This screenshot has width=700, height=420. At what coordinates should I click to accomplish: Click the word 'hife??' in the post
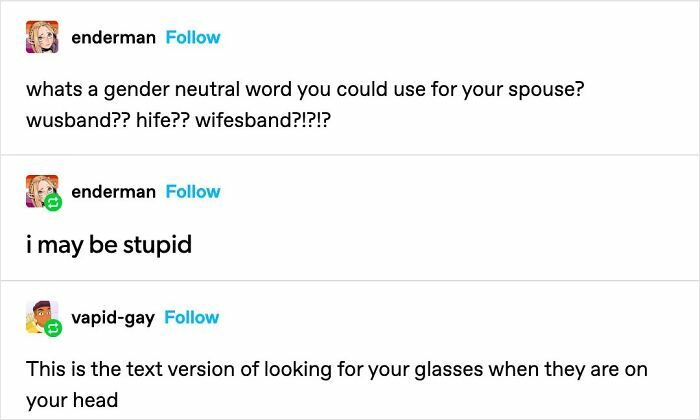tap(162, 120)
